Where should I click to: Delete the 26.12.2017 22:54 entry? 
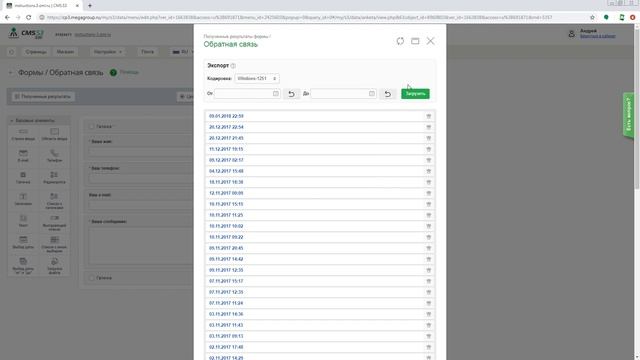coord(429,127)
